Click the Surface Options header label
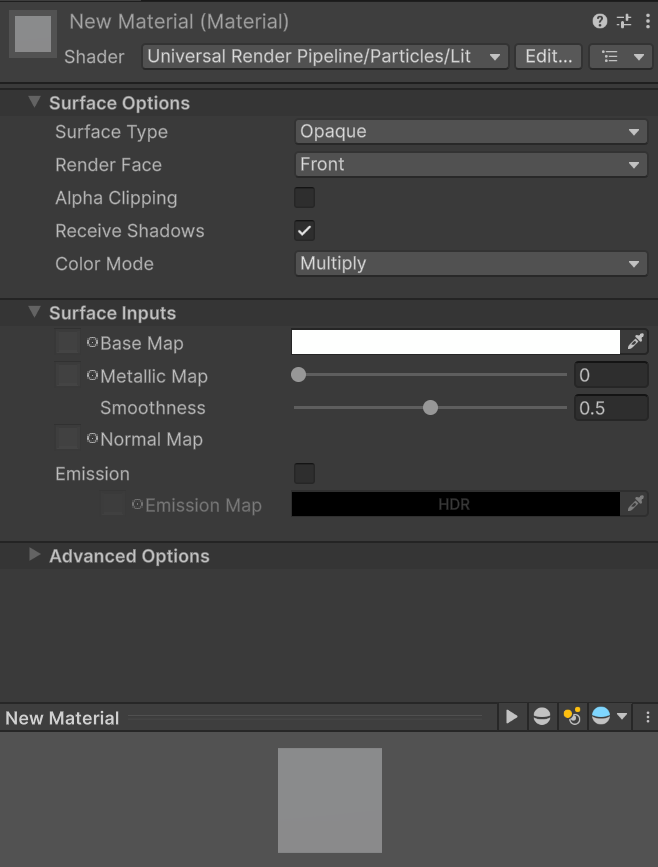Screen dimensions: 658x867 [119, 103]
